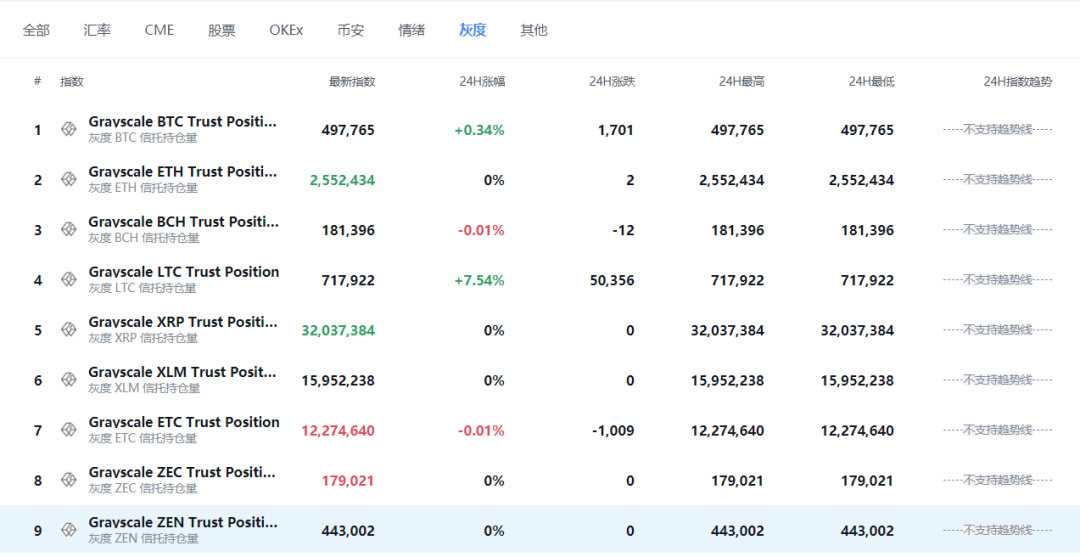The image size is (1080, 557).
Task: Click the Grayscale BCH Trust row icon
Action: tap(69, 229)
